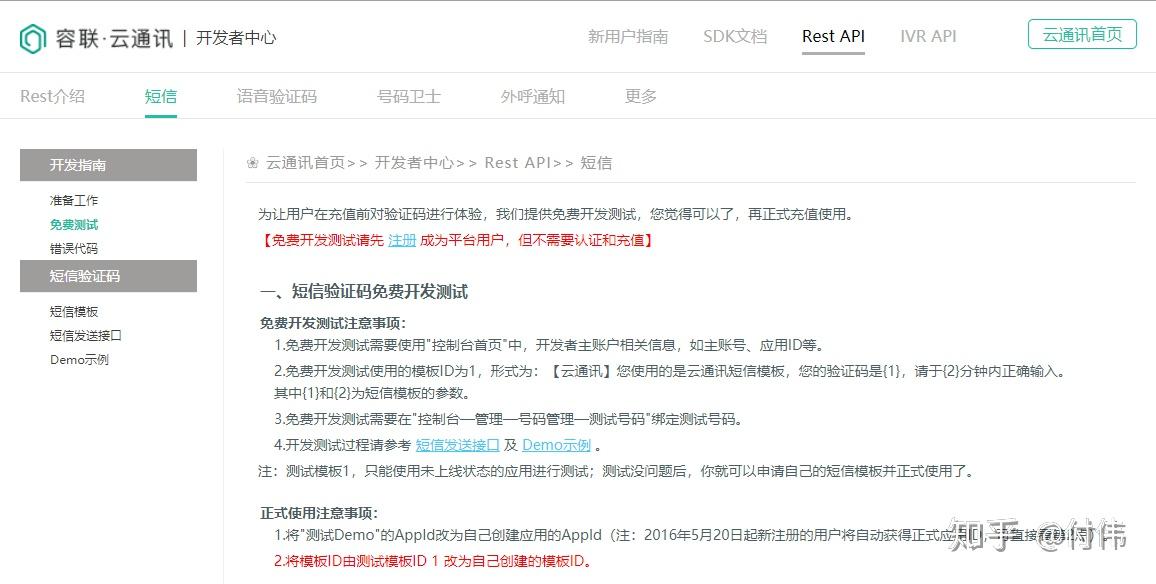Open the 开发者中心 header link
Viewport: 1156px width, 584px height.
click(x=236, y=38)
